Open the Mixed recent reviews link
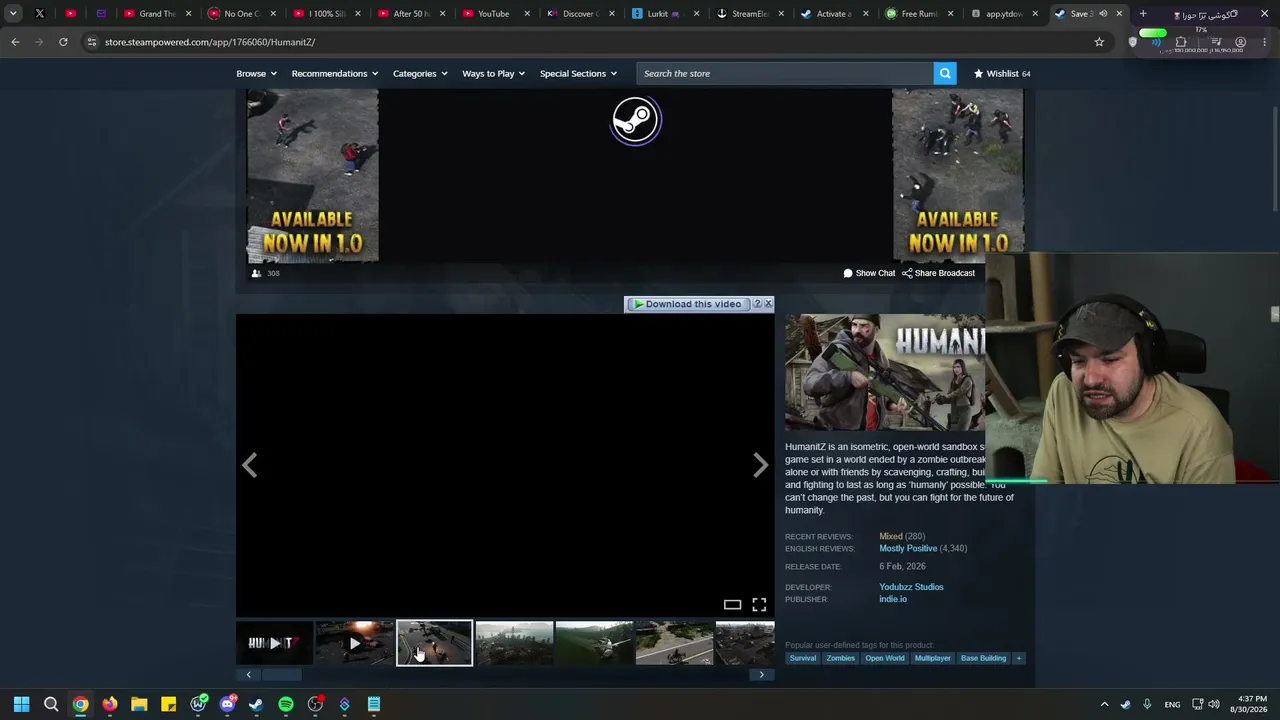Viewport: 1280px width, 720px height. [x=891, y=536]
